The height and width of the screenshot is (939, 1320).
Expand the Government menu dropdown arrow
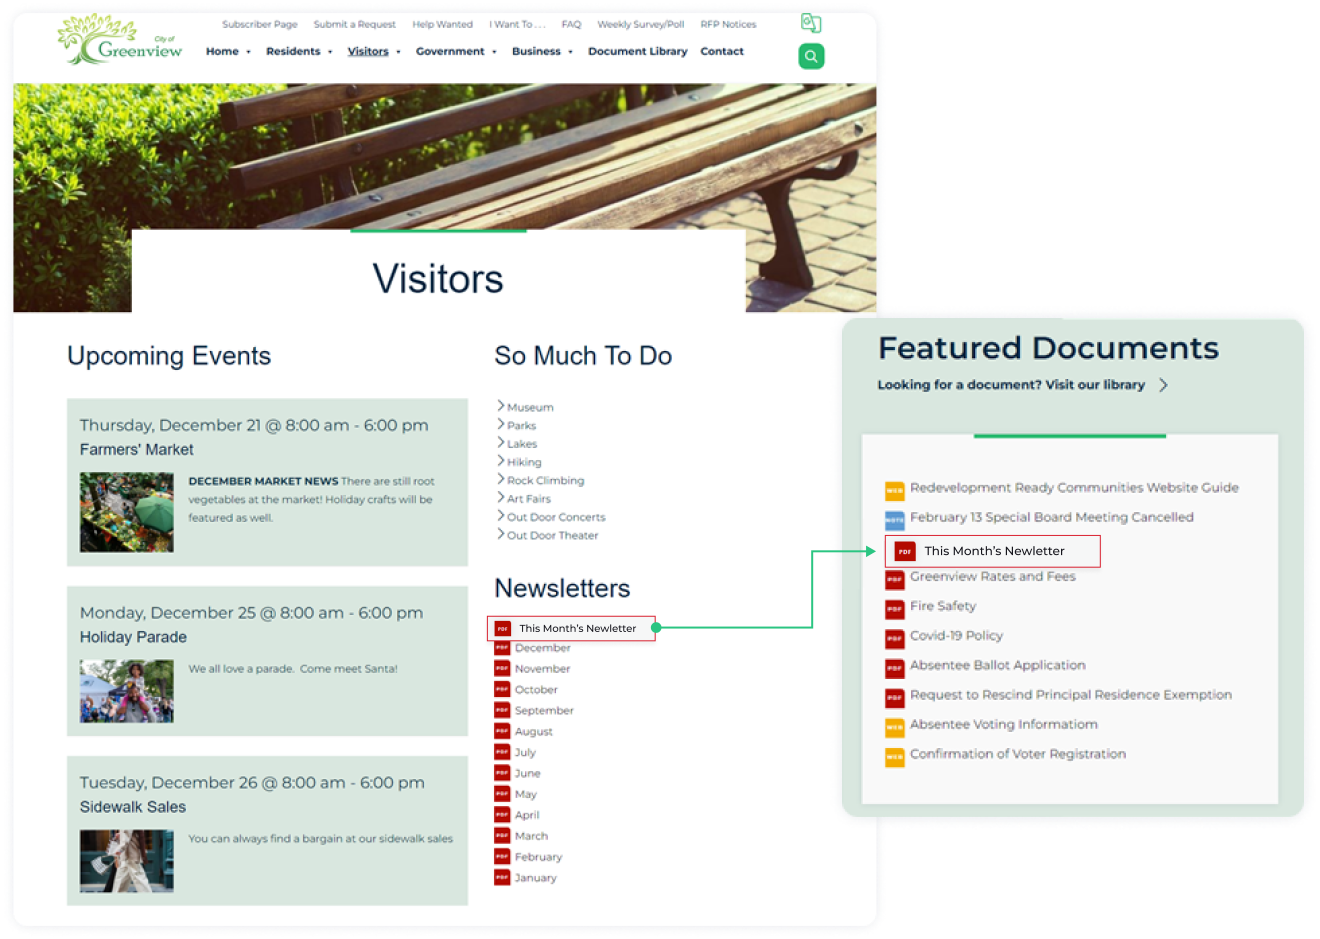click(494, 52)
